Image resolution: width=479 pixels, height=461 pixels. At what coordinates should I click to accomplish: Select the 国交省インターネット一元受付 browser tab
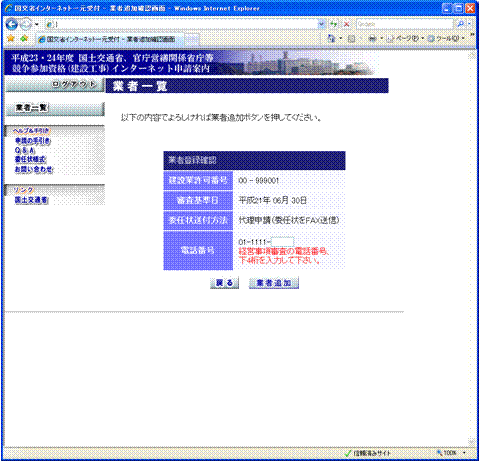point(110,39)
